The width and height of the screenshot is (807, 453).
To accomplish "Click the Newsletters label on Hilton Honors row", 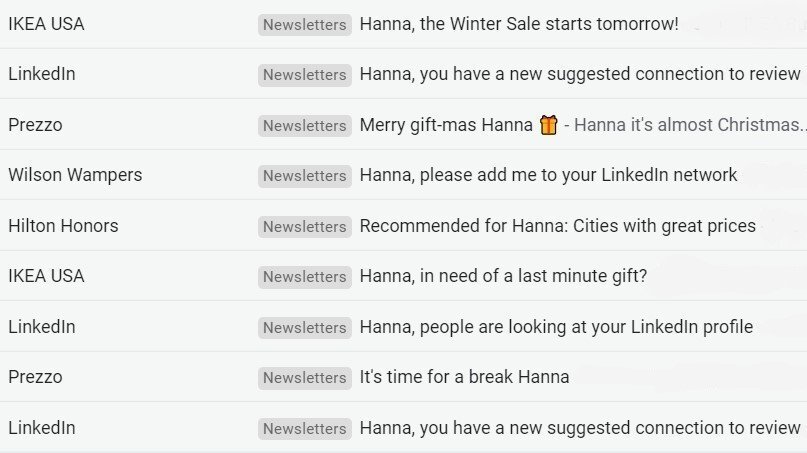I will point(304,227).
